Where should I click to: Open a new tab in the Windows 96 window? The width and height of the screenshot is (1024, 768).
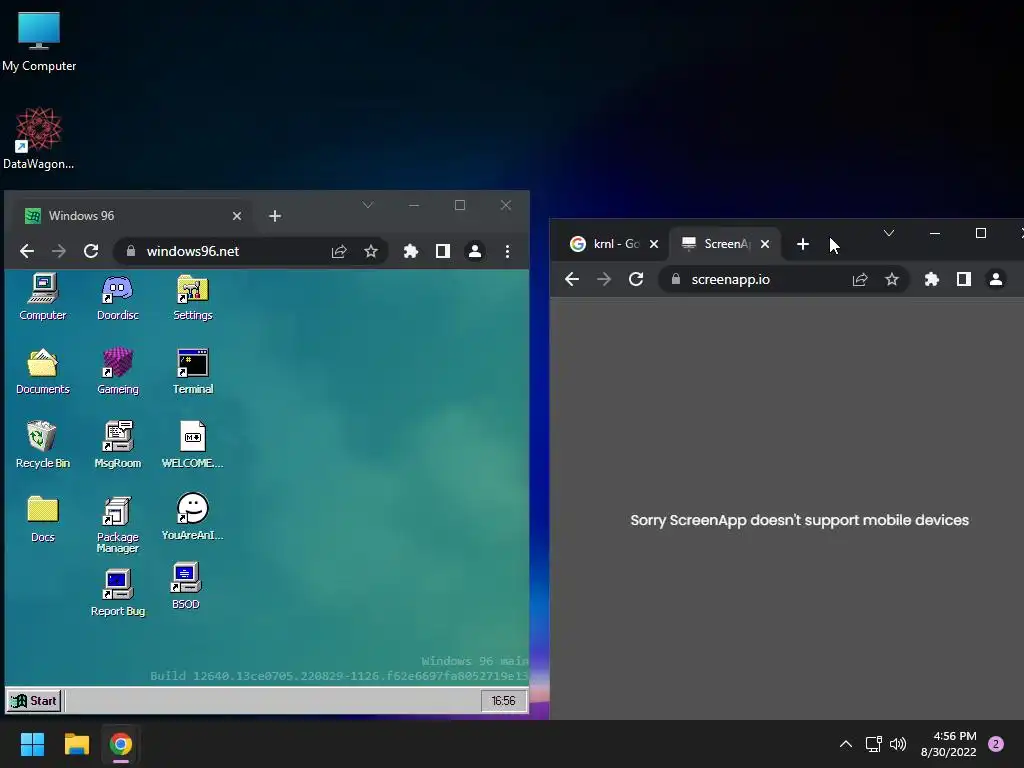coord(275,216)
